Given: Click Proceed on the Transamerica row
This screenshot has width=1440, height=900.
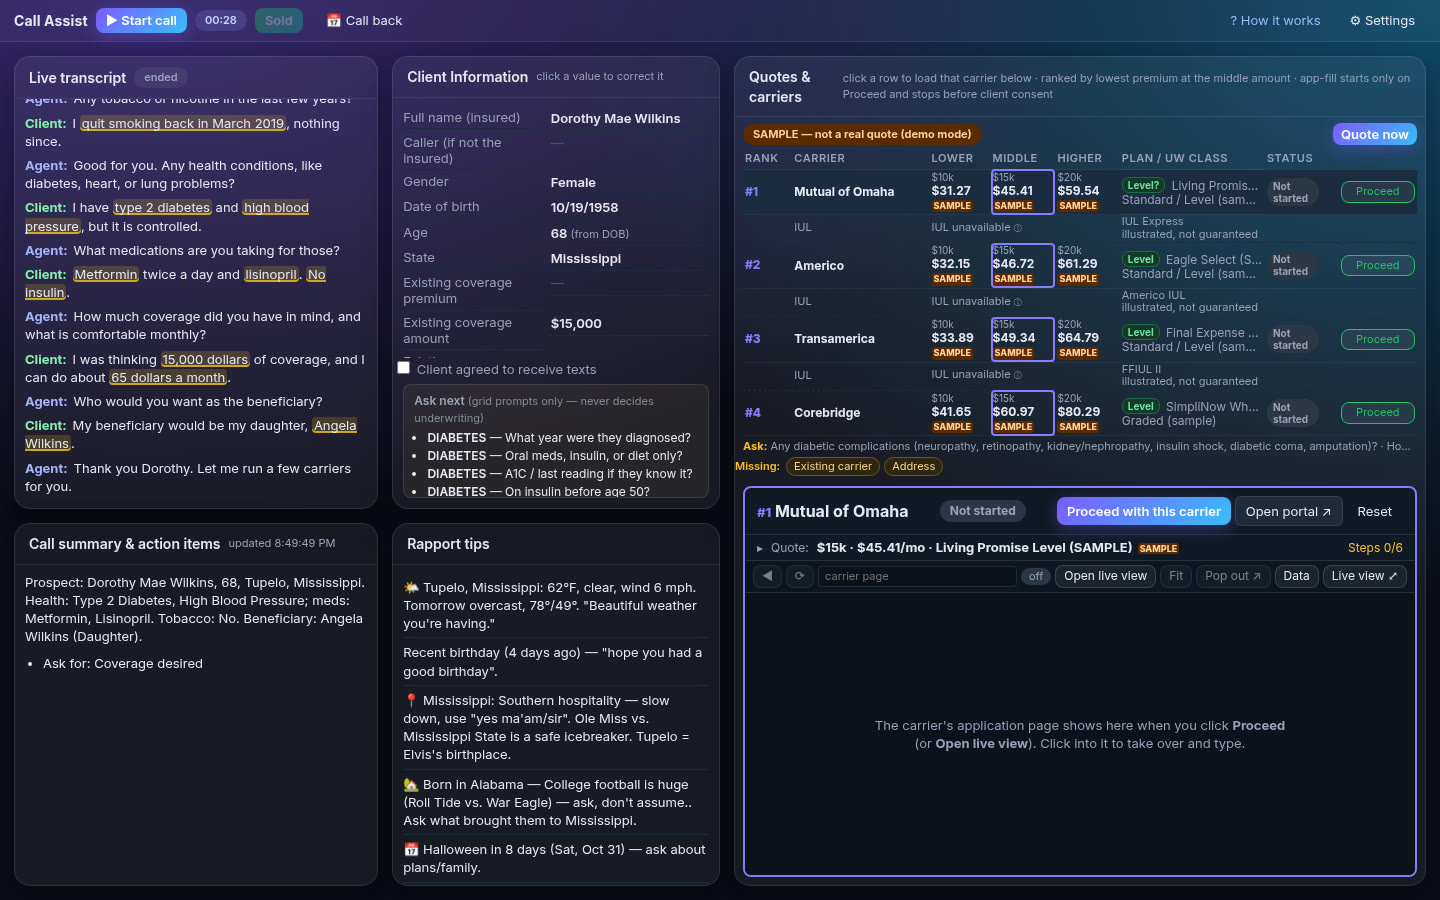Looking at the screenshot, I should tap(1377, 339).
